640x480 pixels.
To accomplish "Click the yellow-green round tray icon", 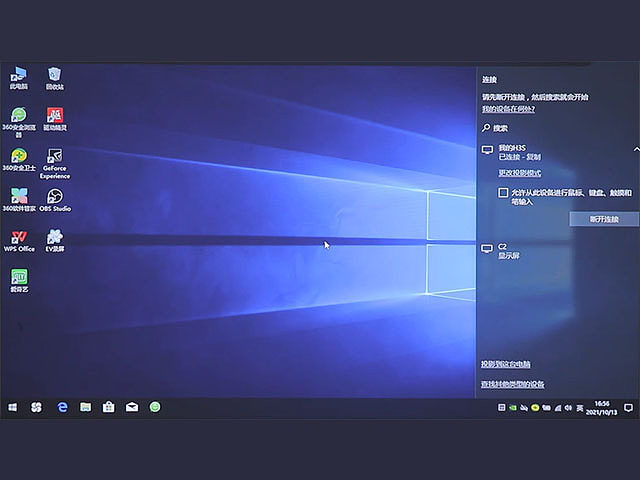I will [x=535, y=407].
